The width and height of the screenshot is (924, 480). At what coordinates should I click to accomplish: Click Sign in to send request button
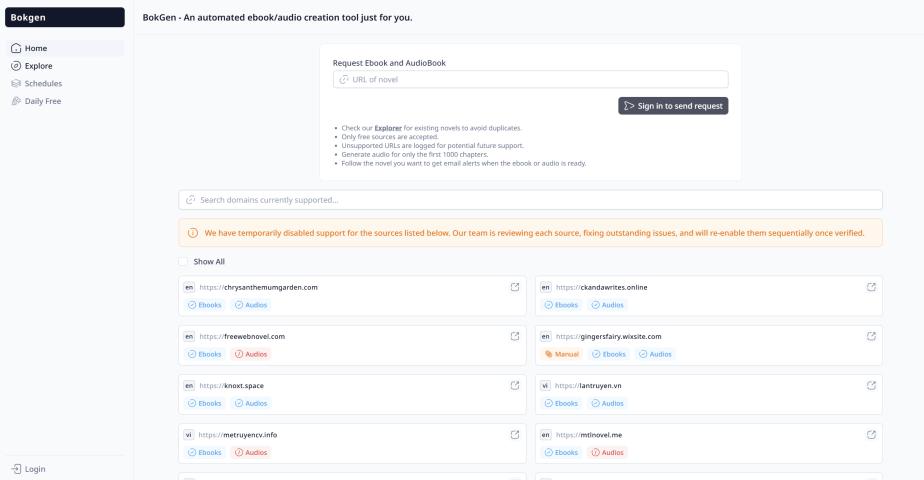[673, 106]
